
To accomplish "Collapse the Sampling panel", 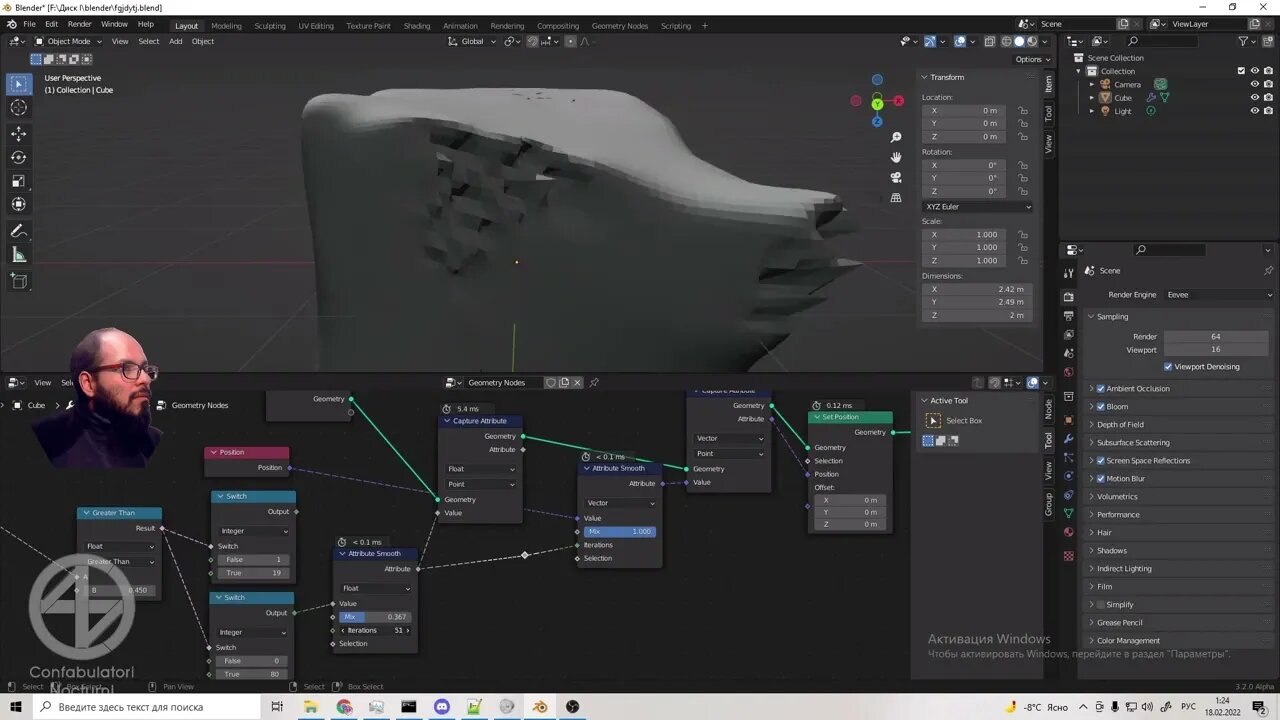I will pos(1112,317).
